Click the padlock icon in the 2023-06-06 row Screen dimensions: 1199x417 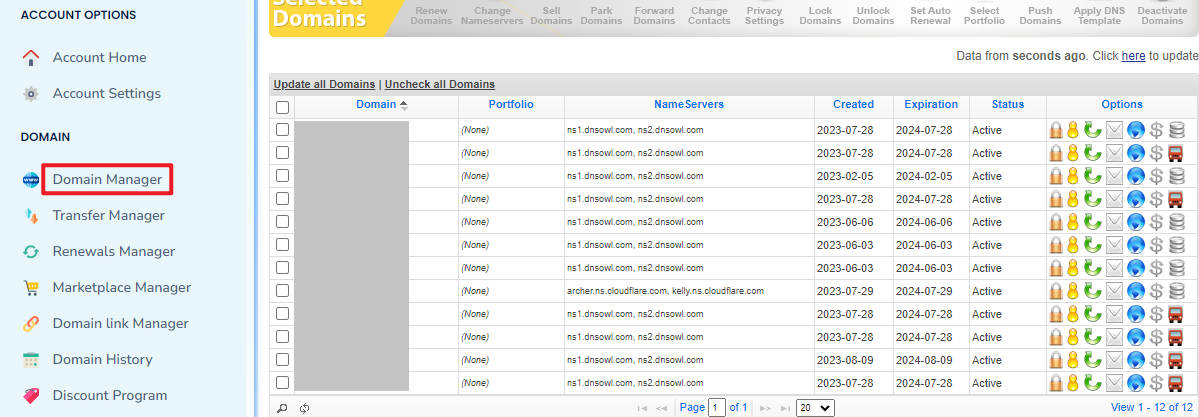(1056, 222)
